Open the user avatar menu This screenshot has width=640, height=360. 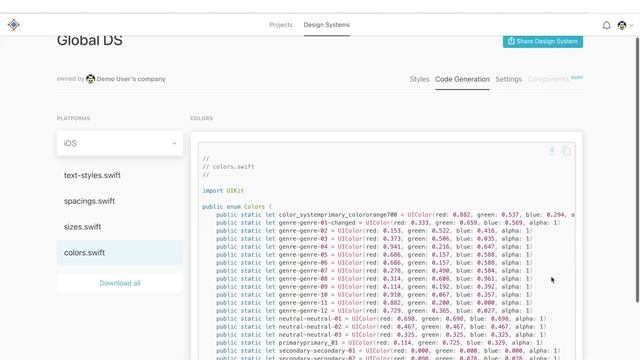point(622,25)
